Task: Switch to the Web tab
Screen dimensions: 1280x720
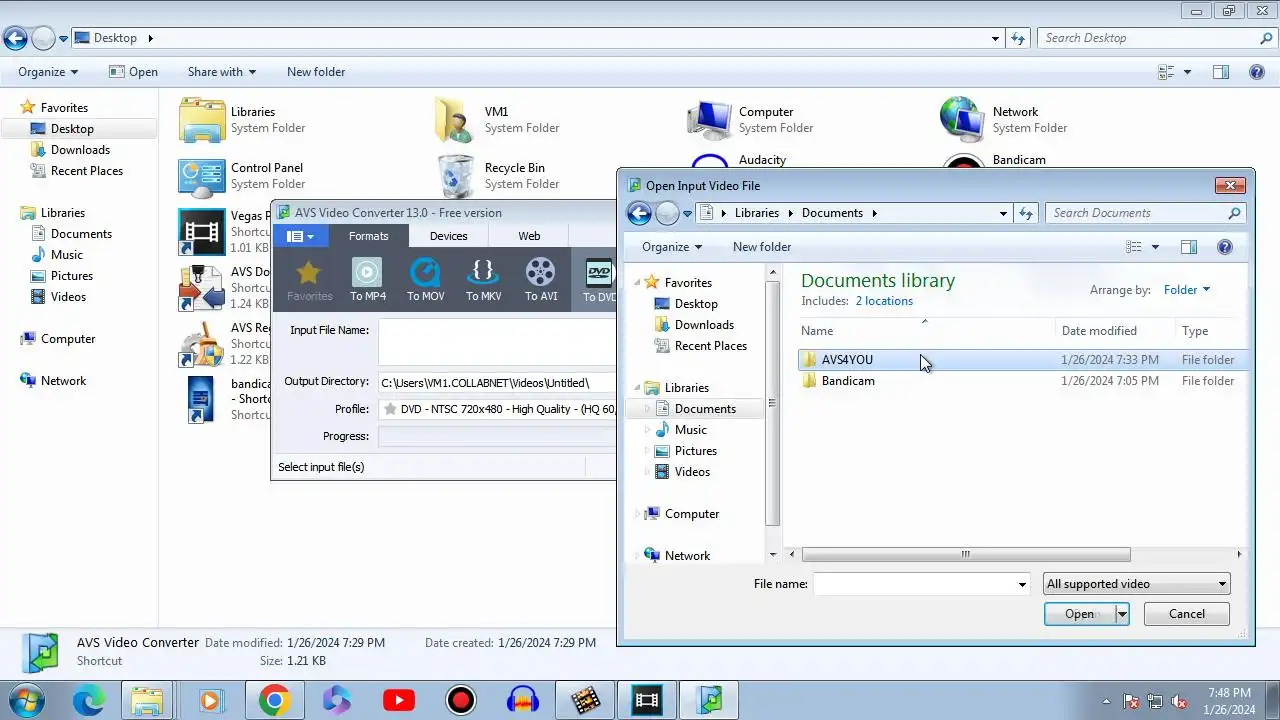Action: point(529,236)
